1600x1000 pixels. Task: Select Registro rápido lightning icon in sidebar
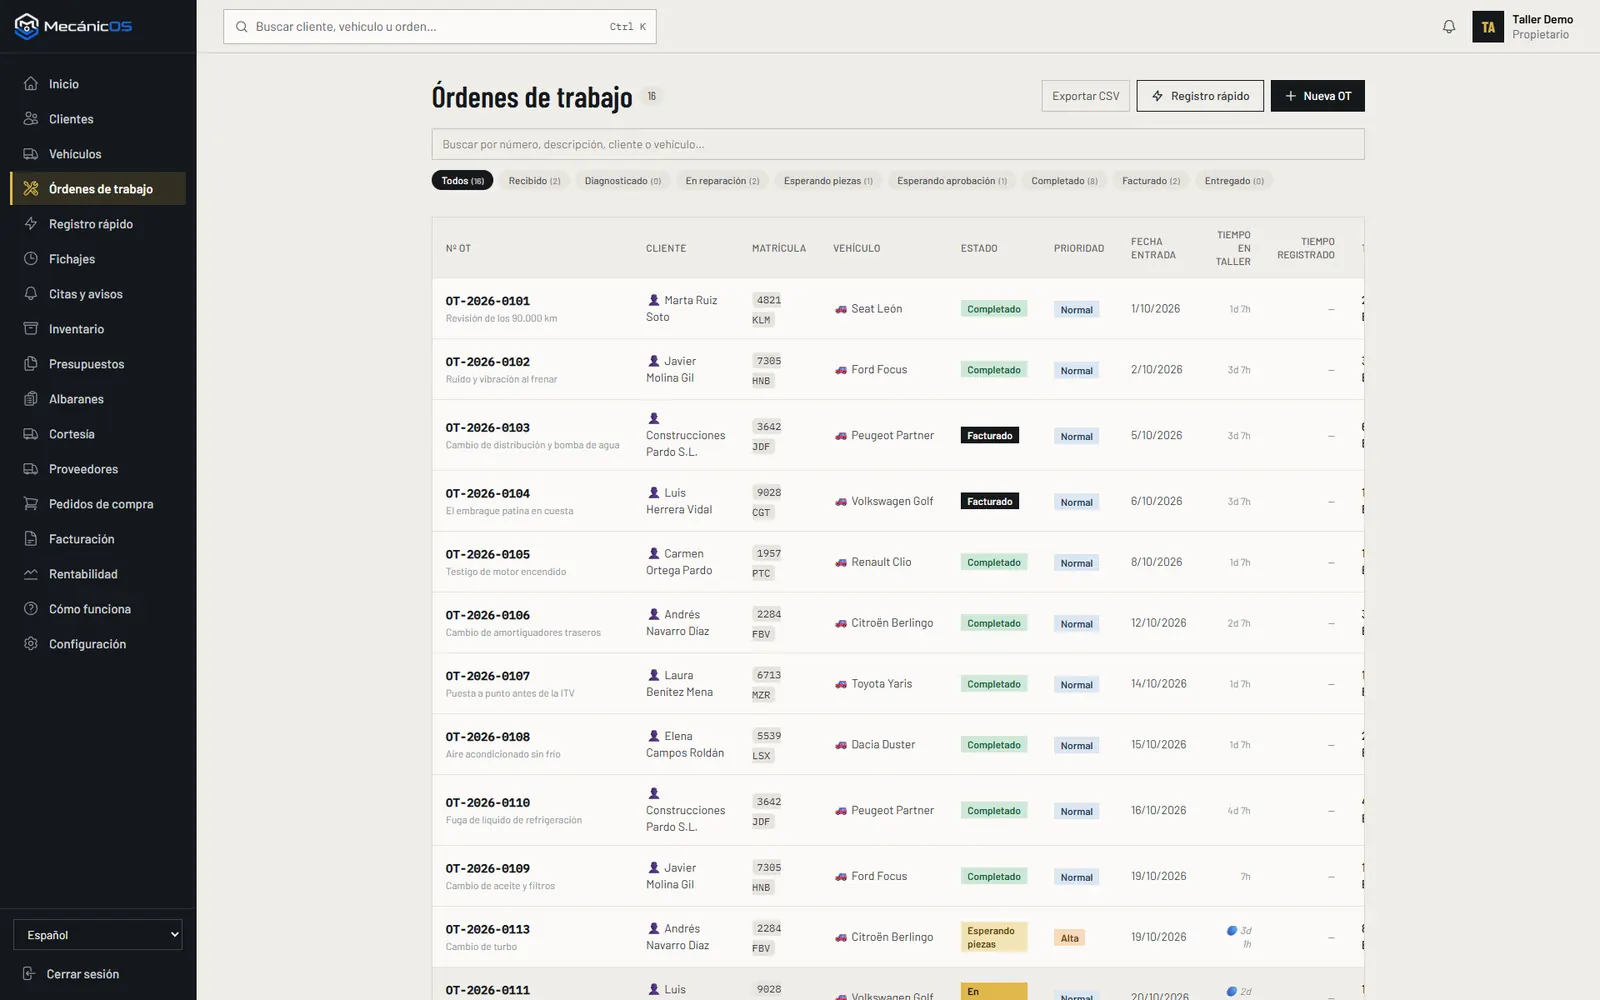point(31,224)
